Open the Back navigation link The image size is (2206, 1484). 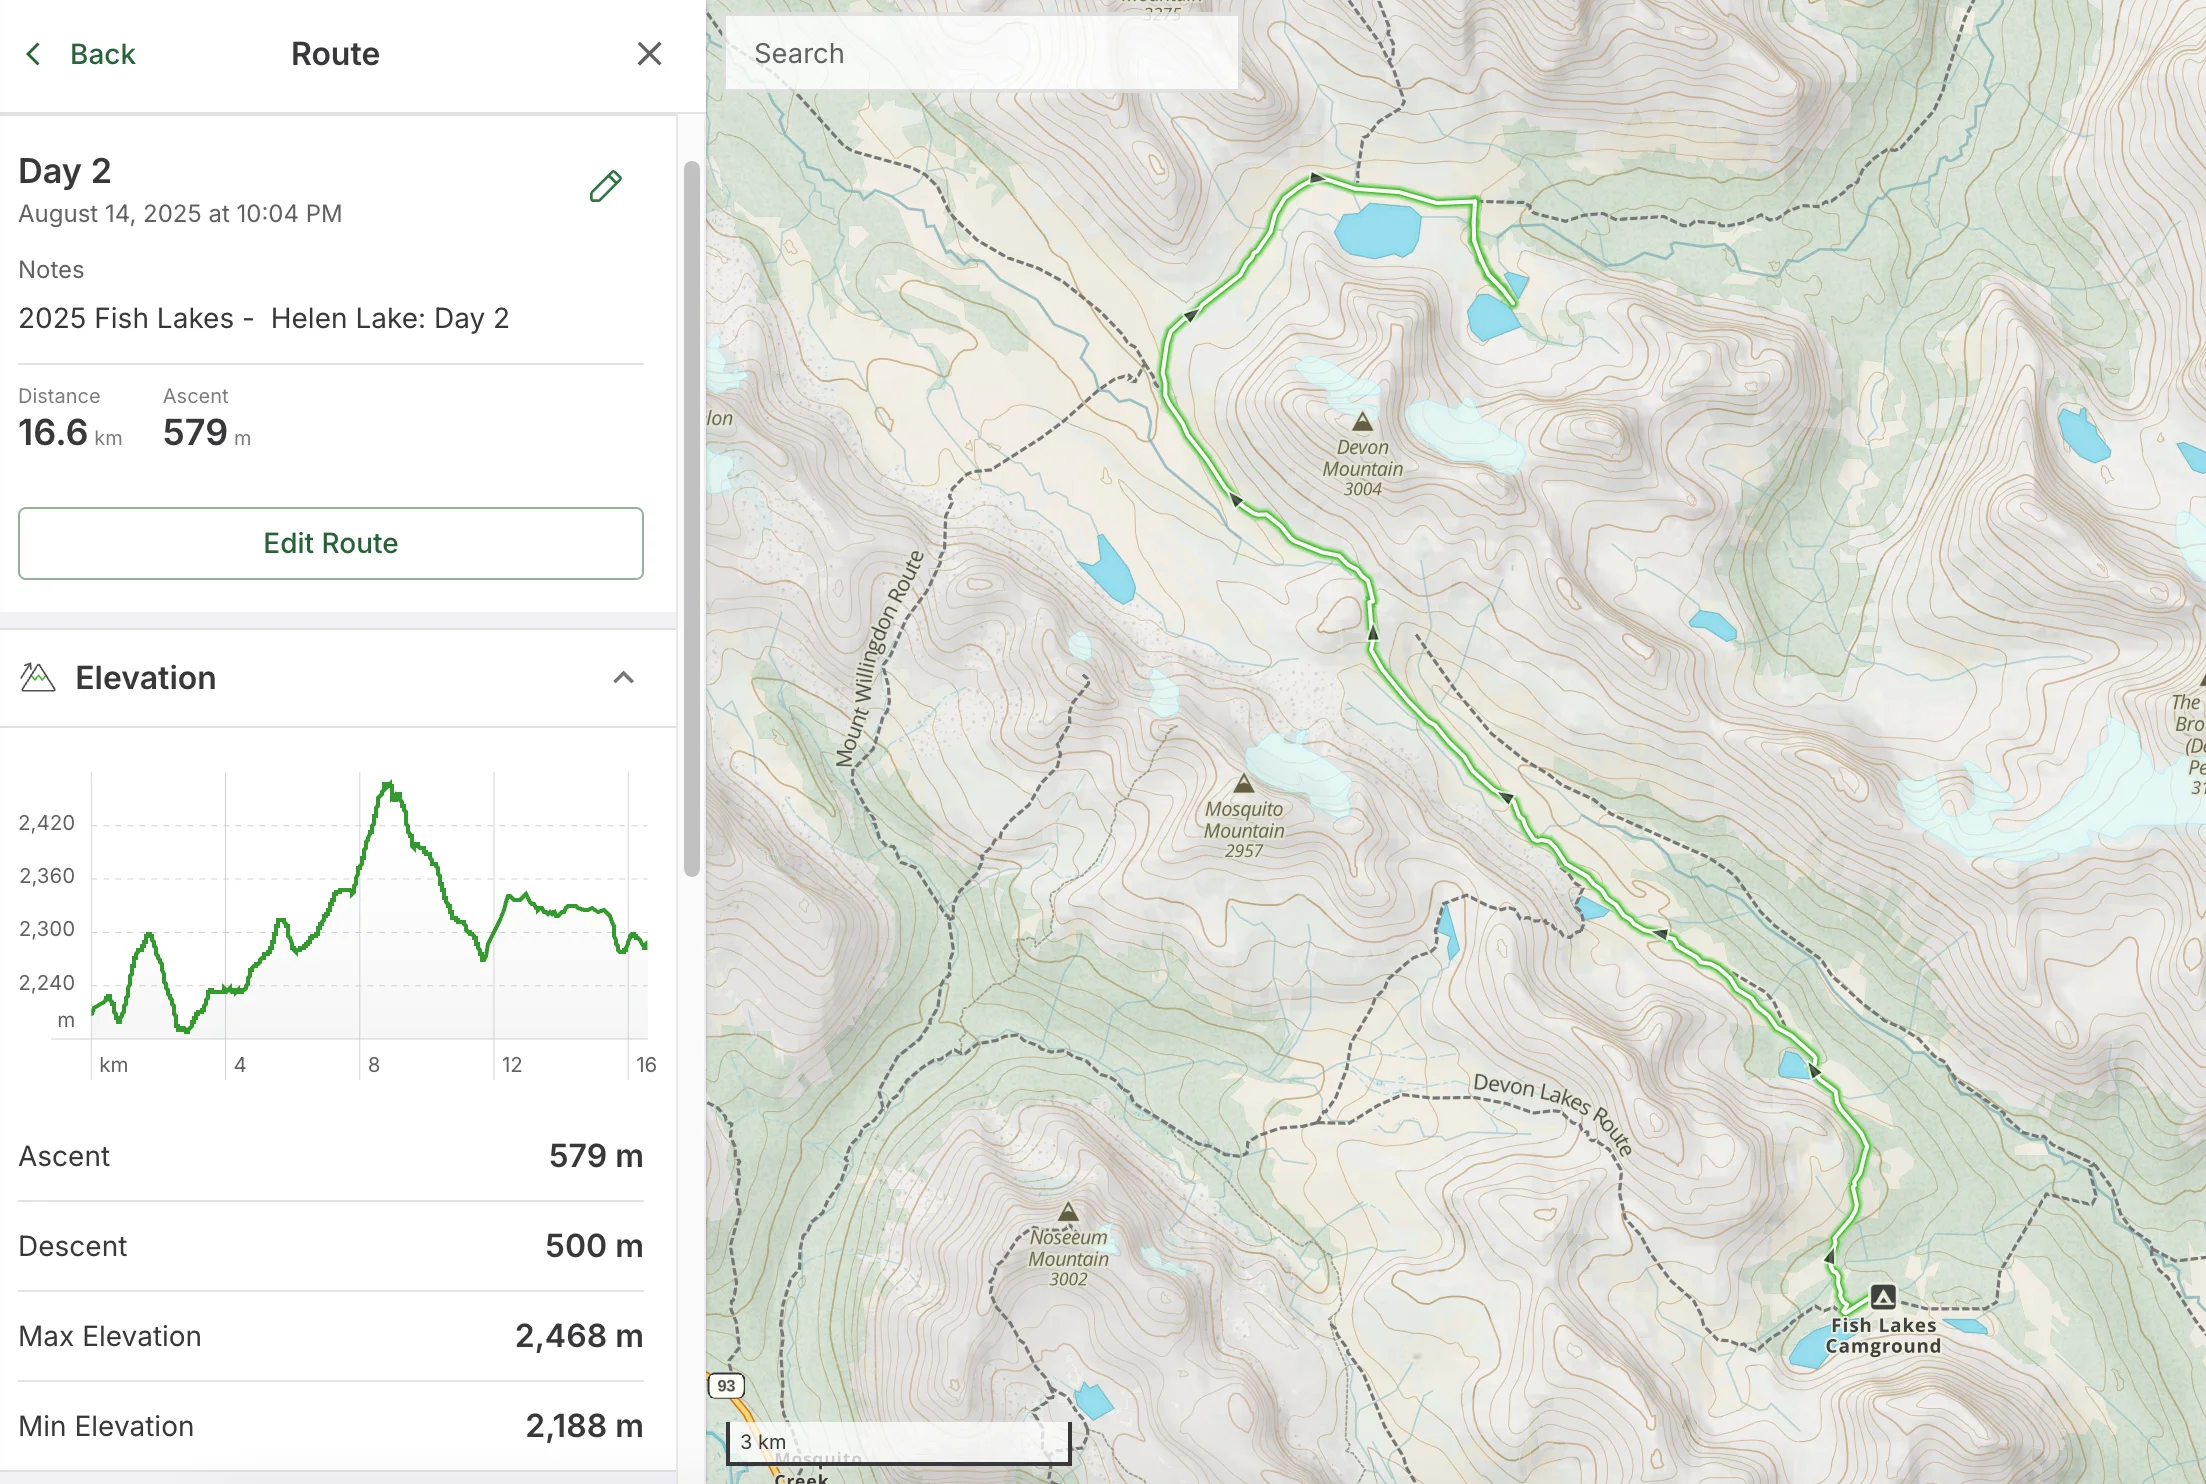[101, 54]
